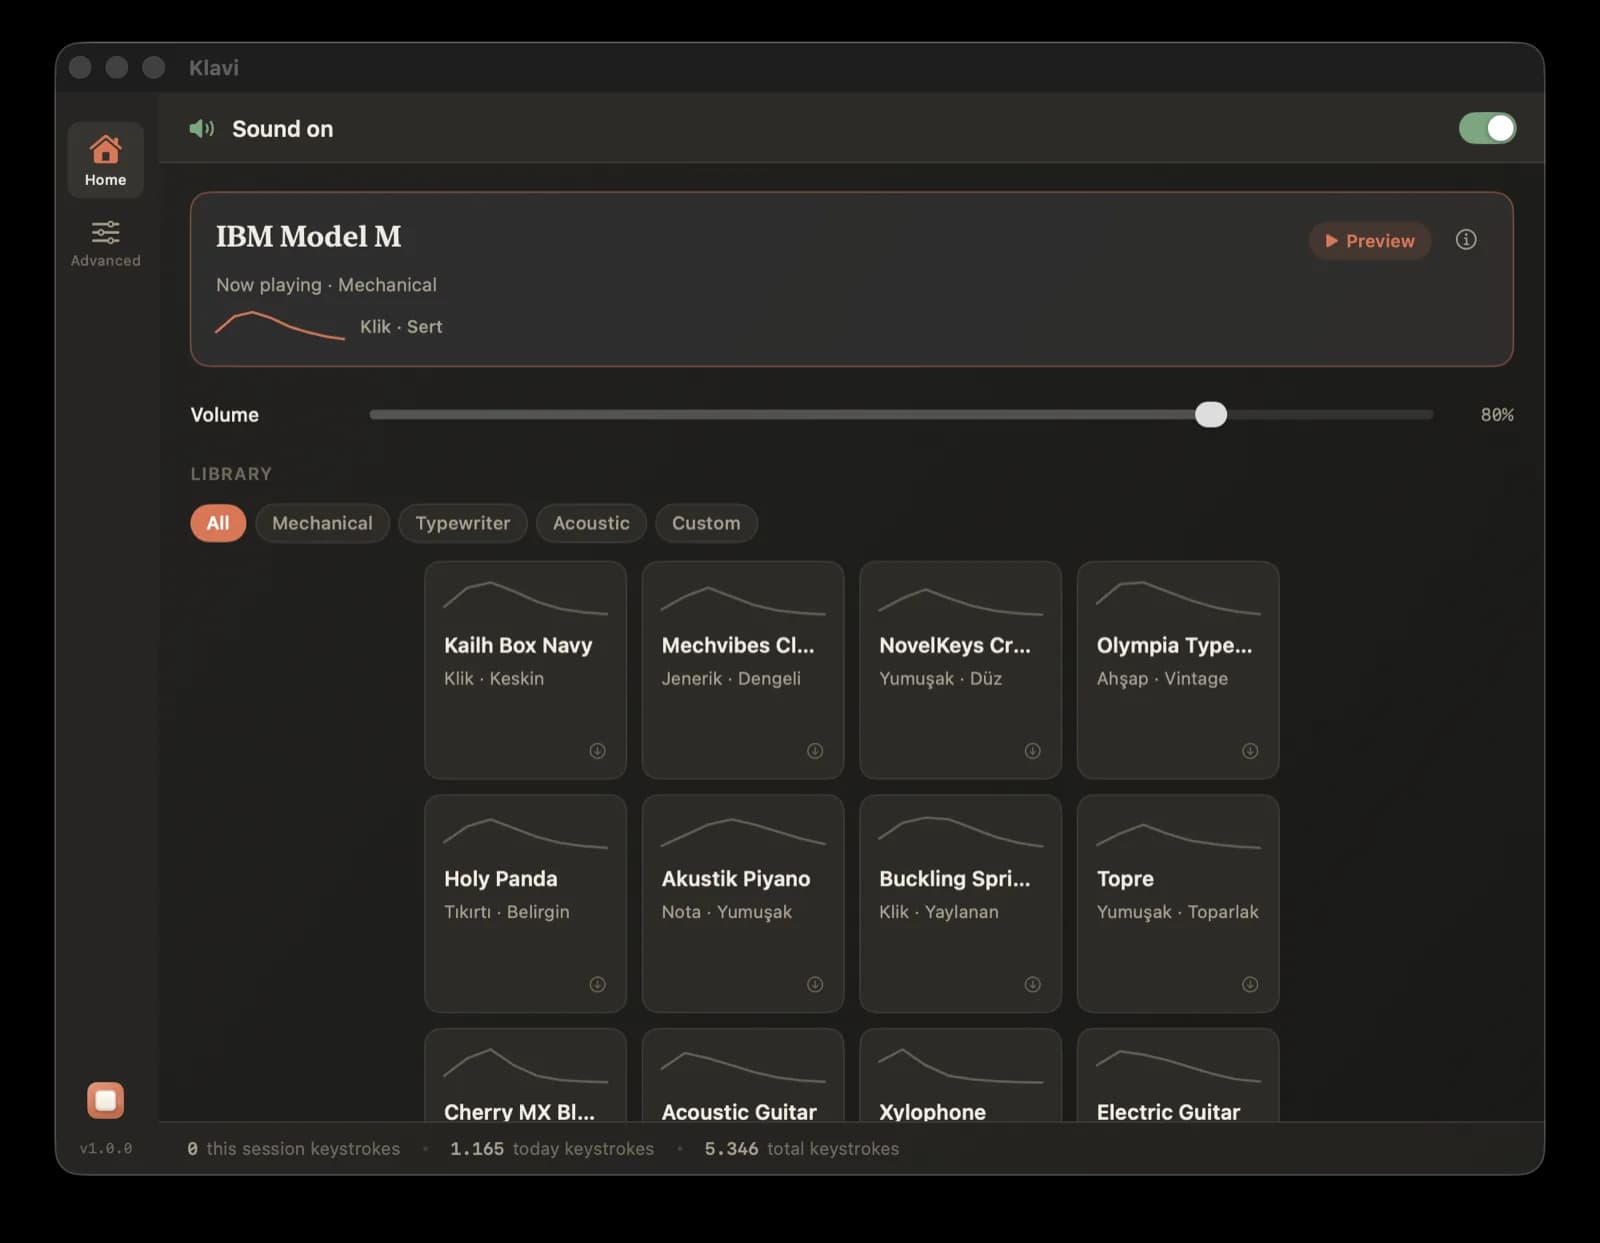Select the Kailh Box Navy card
The width and height of the screenshot is (1600, 1243).
point(525,670)
